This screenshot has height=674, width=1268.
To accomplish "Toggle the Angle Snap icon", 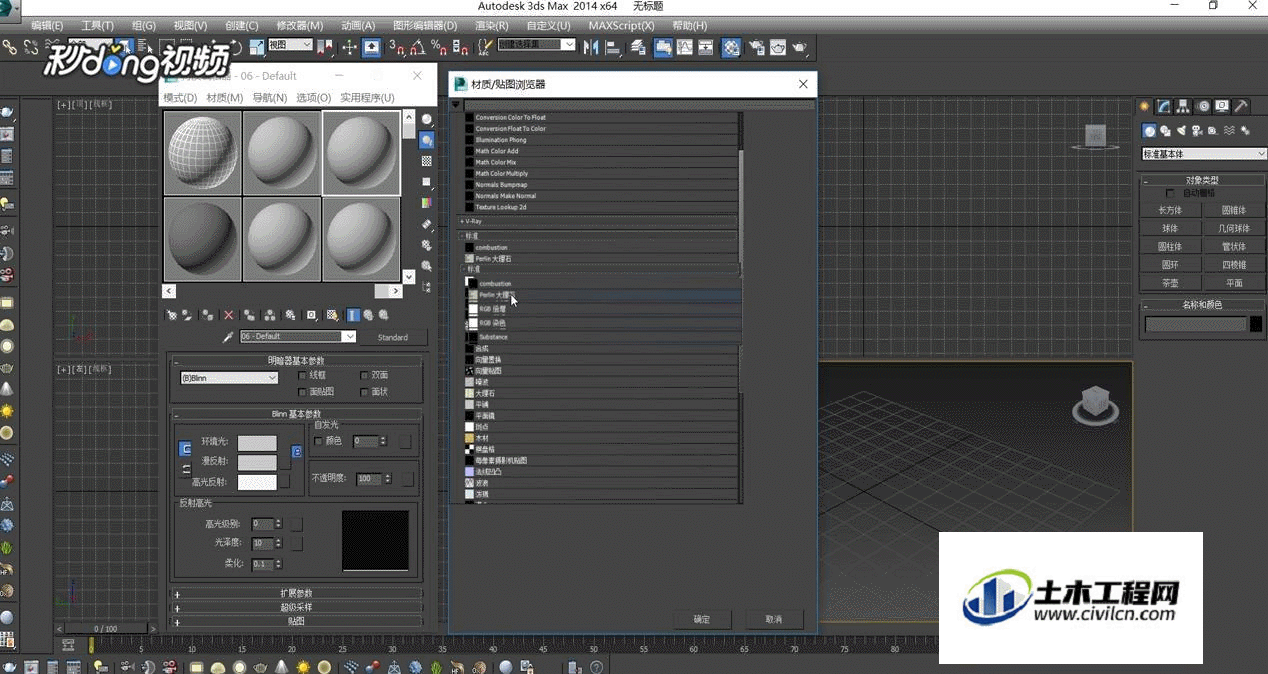I will (x=417, y=46).
